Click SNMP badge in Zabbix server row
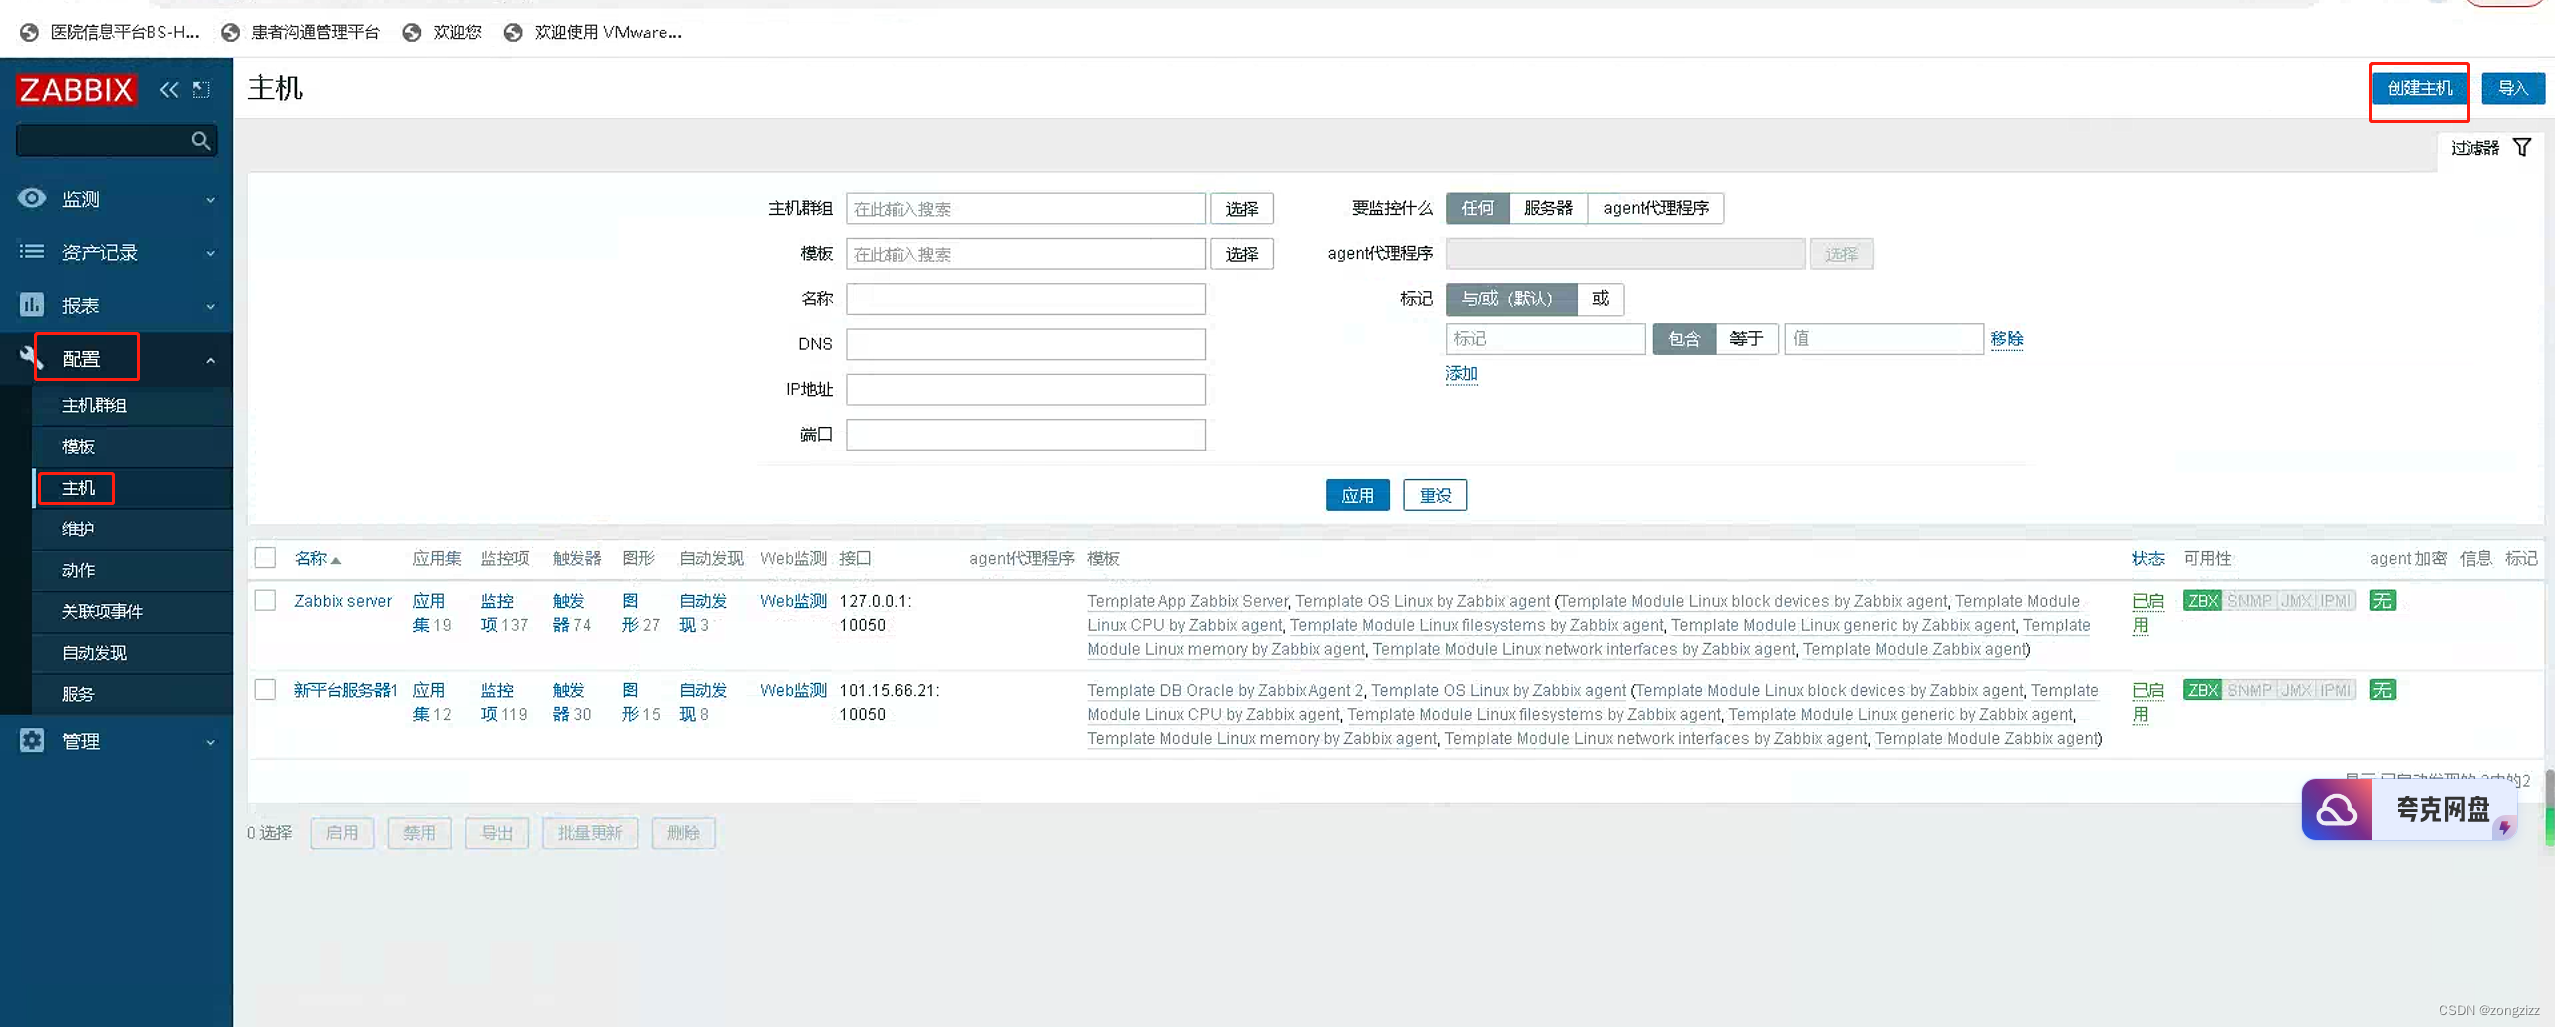The width and height of the screenshot is (2555, 1027). [2249, 601]
